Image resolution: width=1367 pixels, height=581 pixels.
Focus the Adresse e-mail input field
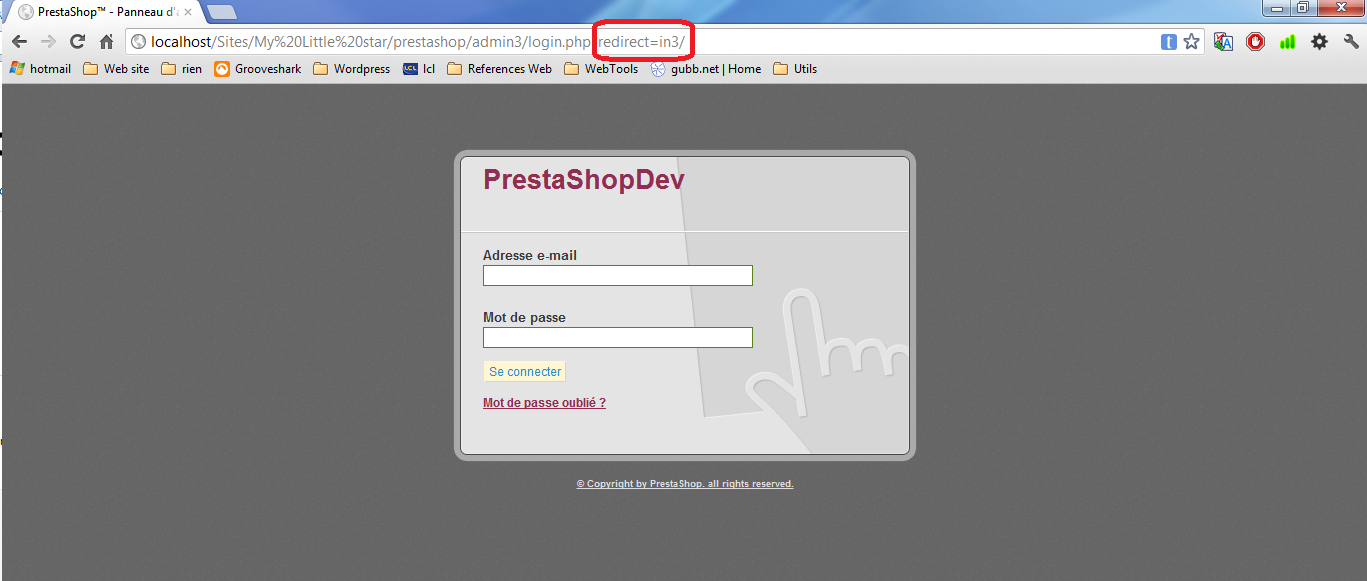point(618,276)
